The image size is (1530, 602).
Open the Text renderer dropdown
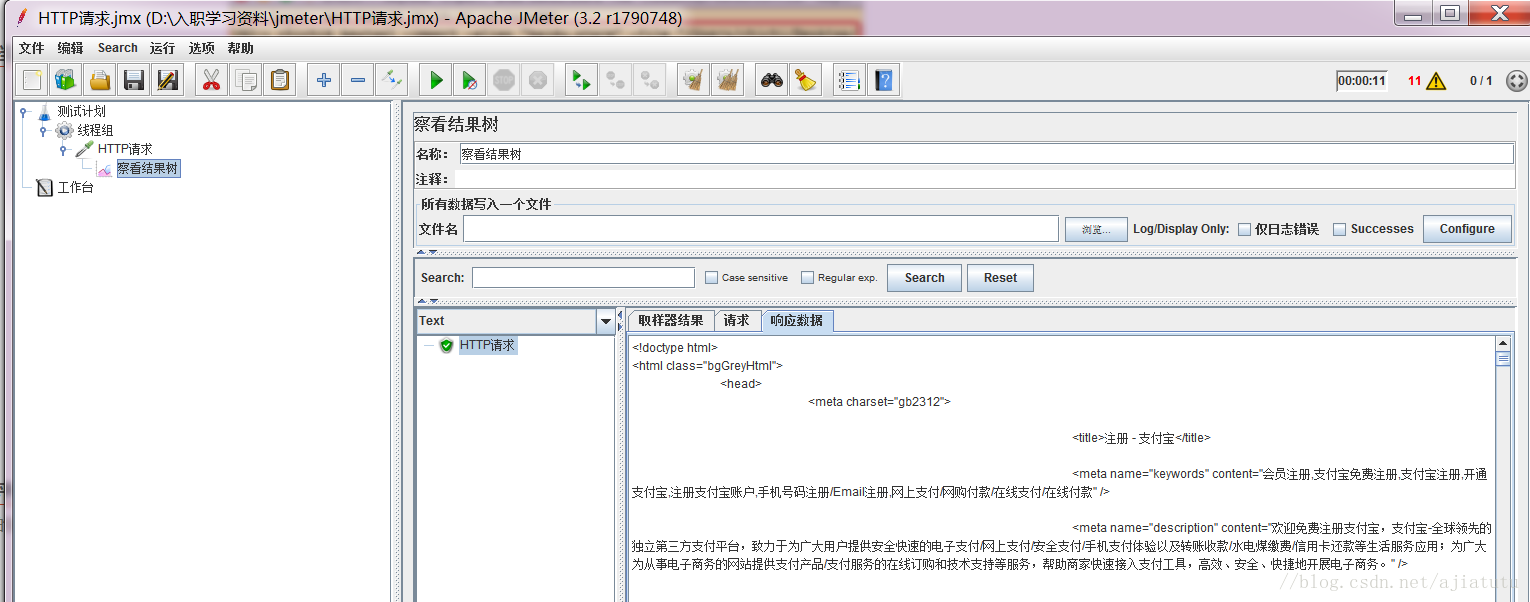click(x=605, y=321)
